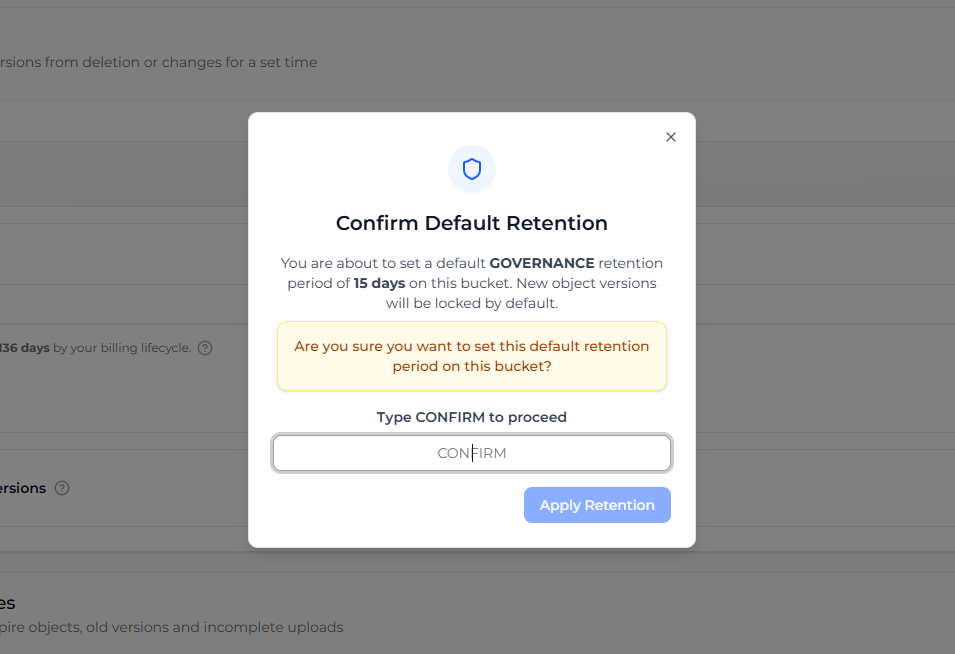Click the will be locked by default sentence

pyautogui.click(x=471, y=303)
